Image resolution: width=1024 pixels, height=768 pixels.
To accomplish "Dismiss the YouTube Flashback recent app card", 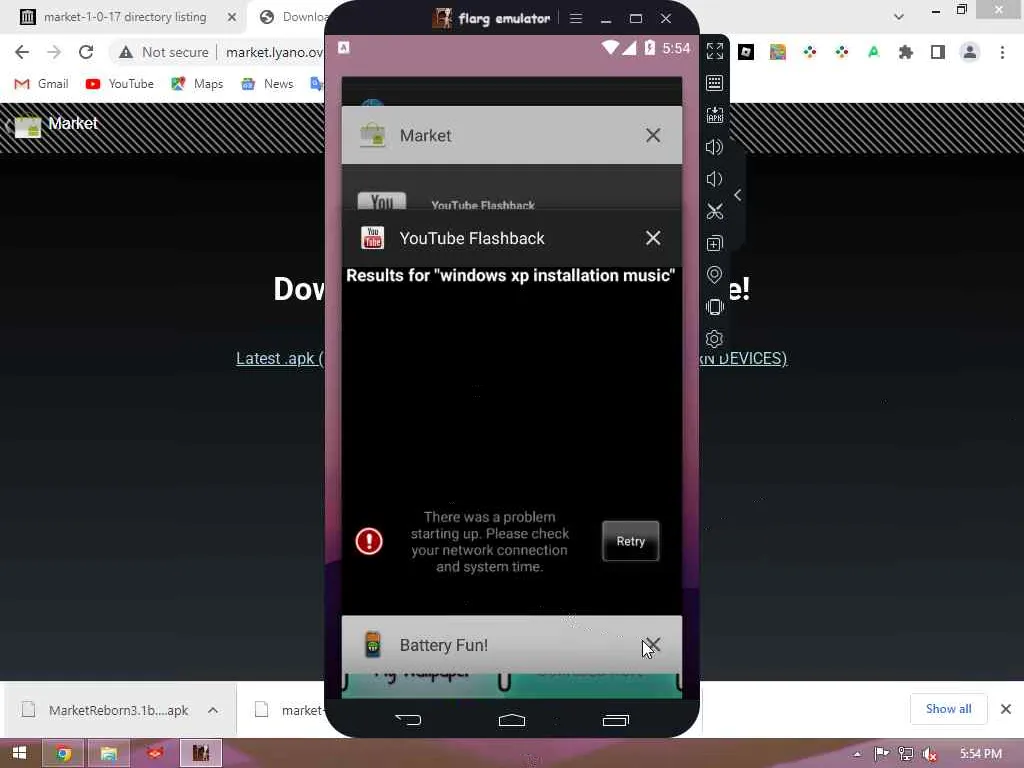I will click(x=653, y=238).
